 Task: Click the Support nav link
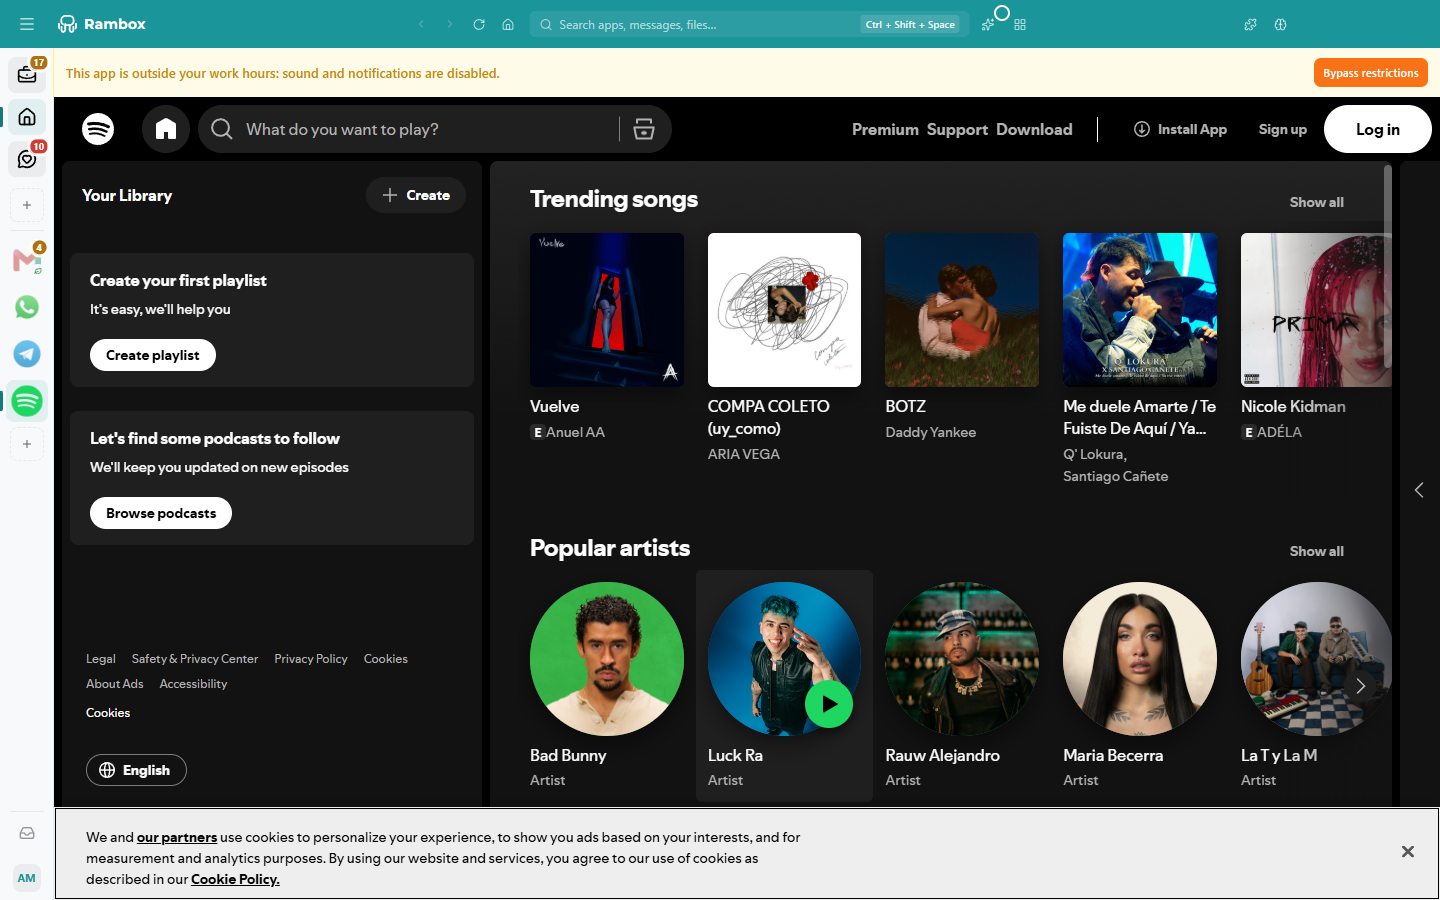(957, 129)
